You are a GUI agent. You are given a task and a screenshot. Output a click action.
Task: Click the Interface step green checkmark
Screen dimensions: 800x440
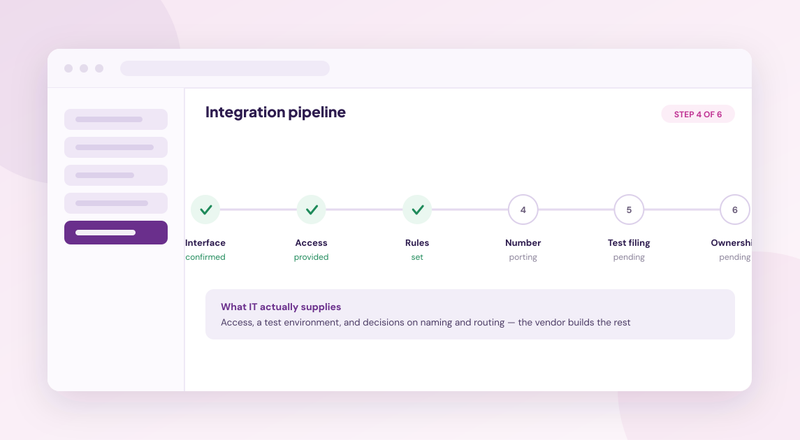[x=206, y=209]
